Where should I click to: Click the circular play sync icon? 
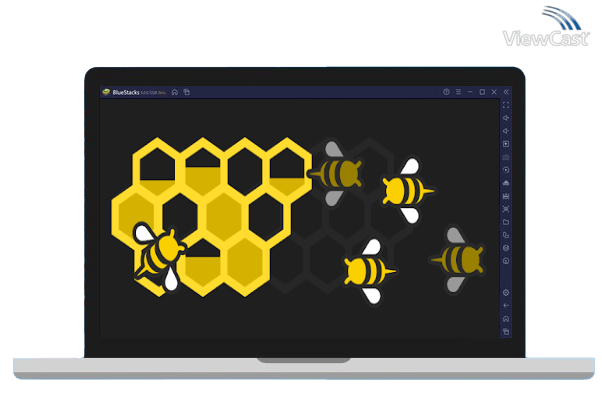pyautogui.click(x=506, y=170)
